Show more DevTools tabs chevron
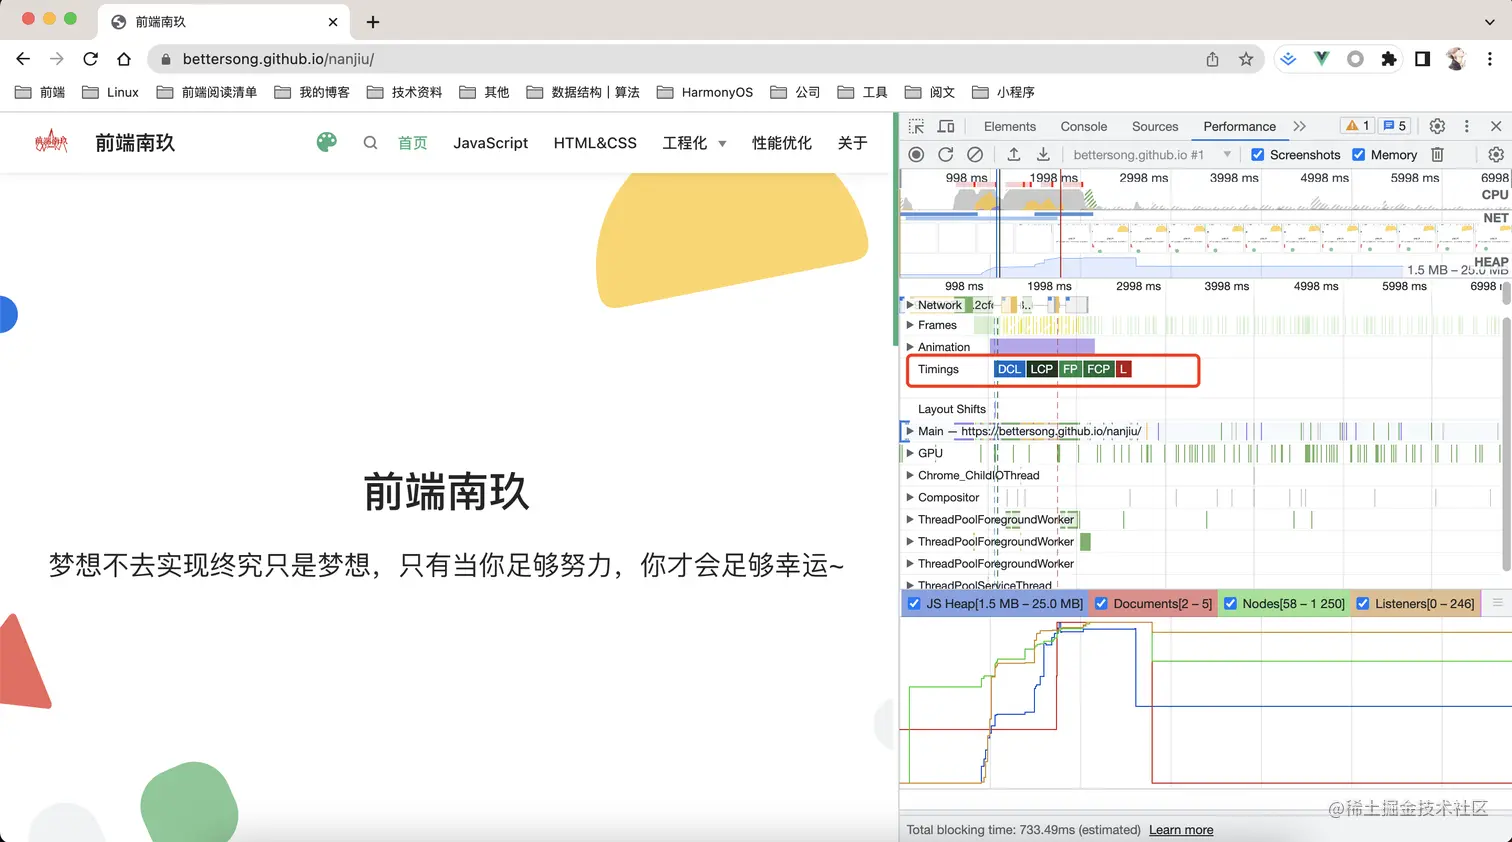Screen dimensions: 1512x842 tap(1299, 126)
